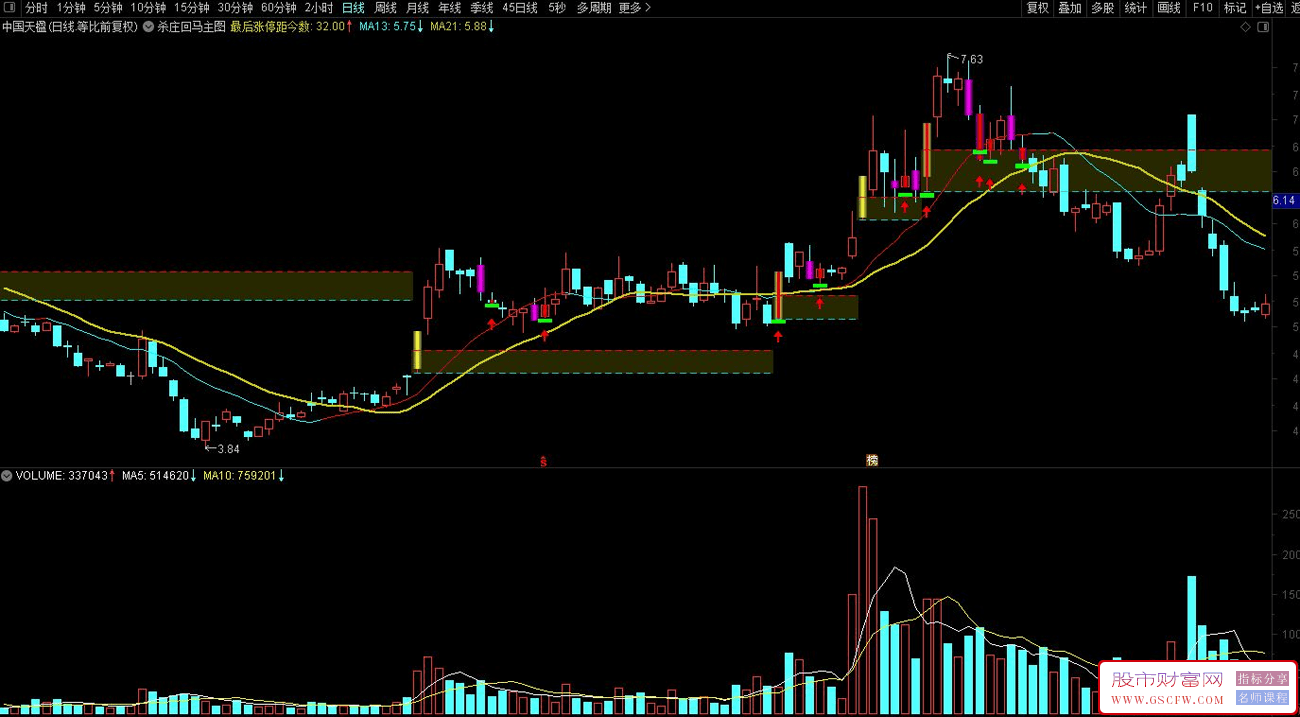Select the 年线 yearly period
Image resolution: width=1300 pixels, height=717 pixels.
[x=449, y=8]
